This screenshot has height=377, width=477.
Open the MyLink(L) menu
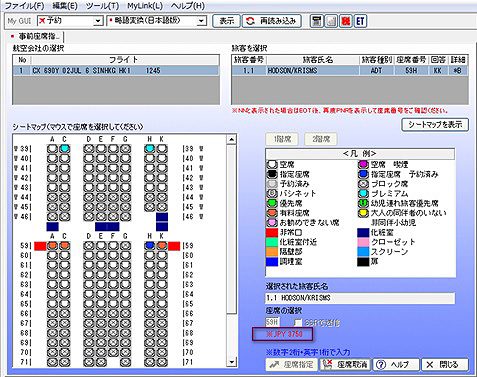145,6
